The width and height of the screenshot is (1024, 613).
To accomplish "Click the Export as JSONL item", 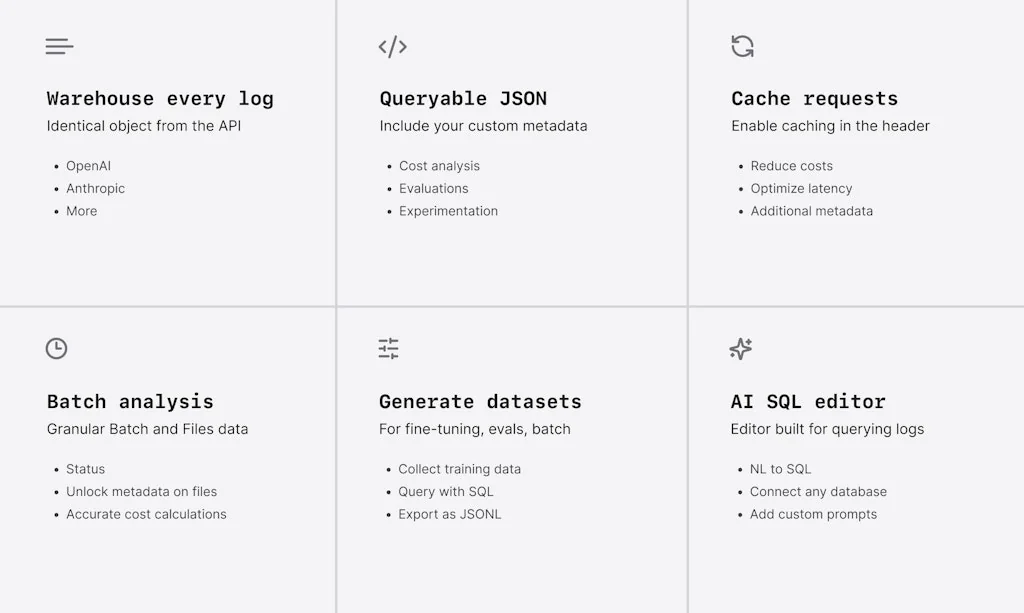I will 449,514.
